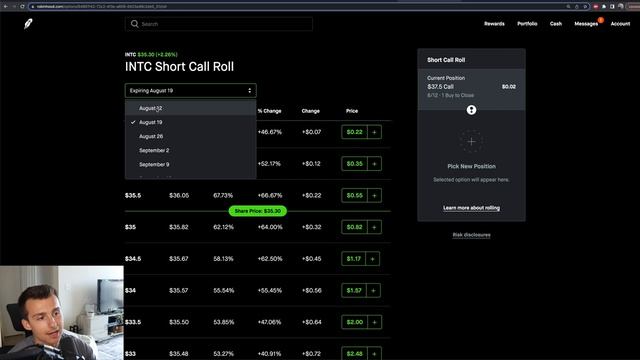This screenshot has height=360, width=640.
Task: Click the $0.22 price button
Action: point(354,132)
